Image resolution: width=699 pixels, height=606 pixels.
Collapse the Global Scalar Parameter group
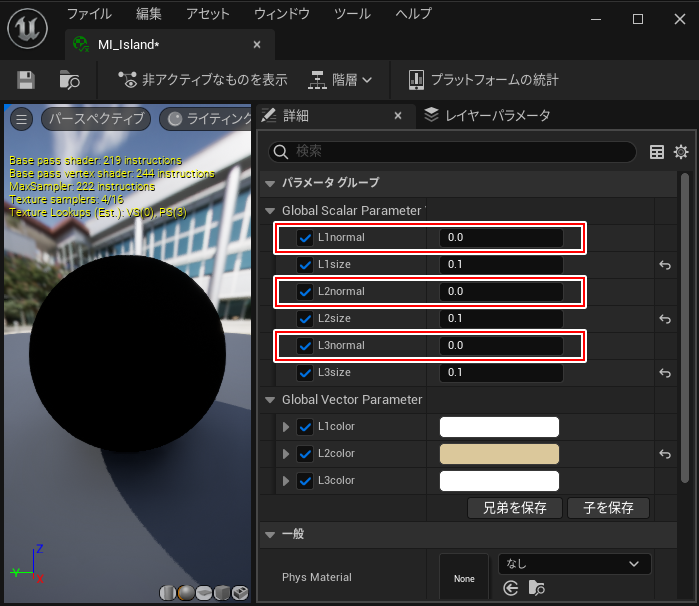pyautogui.click(x=270, y=211)
